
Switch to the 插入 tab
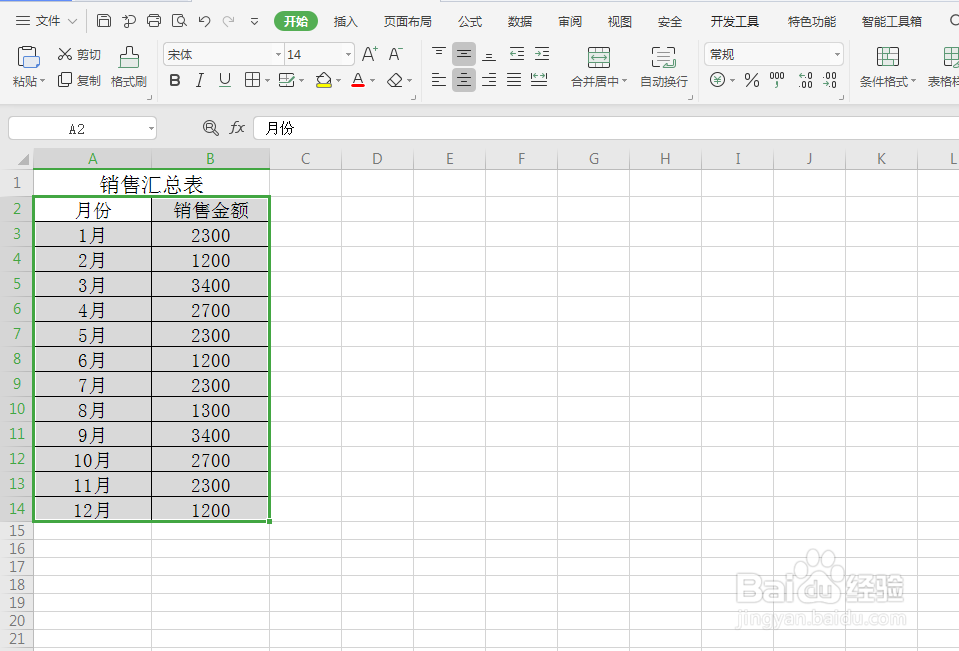[x=345, y=21]
